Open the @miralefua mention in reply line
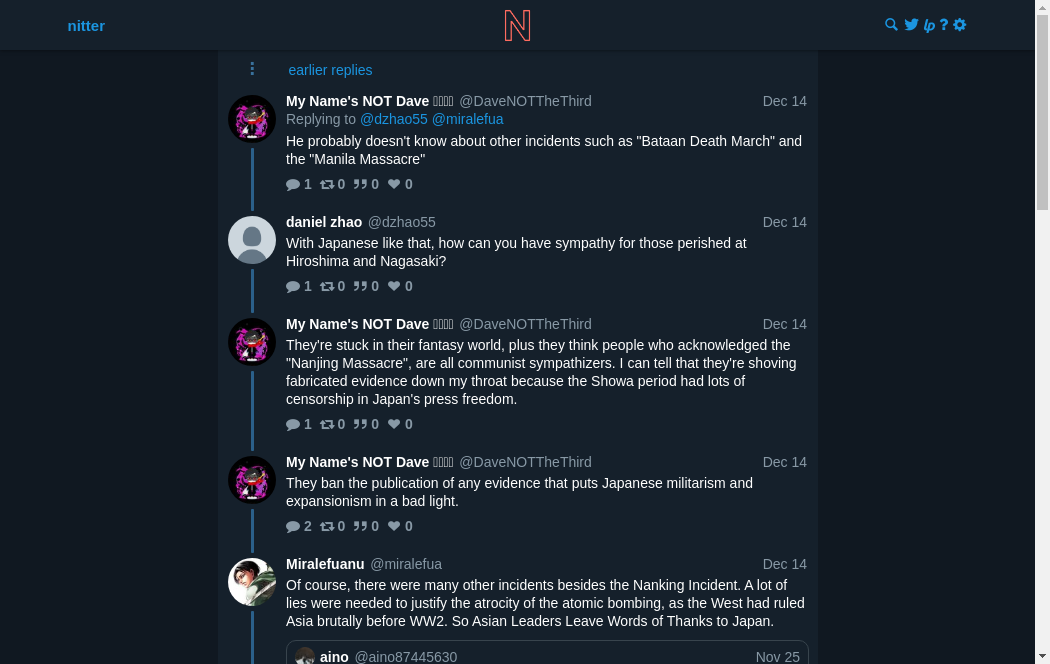Viewport: 1050px width, 664px height. click(468, 119)
